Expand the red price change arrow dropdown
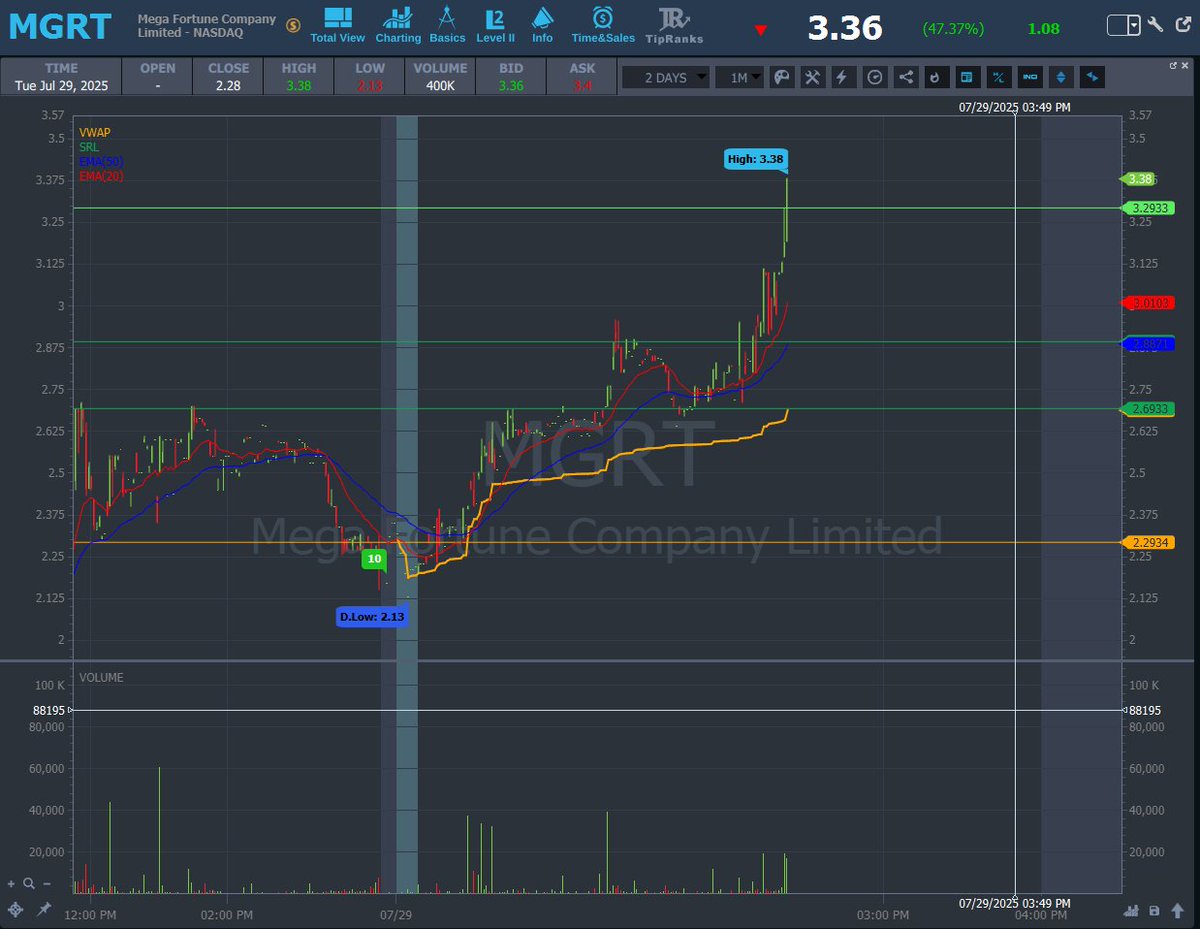1200x929 pixels. click(760, 29)
